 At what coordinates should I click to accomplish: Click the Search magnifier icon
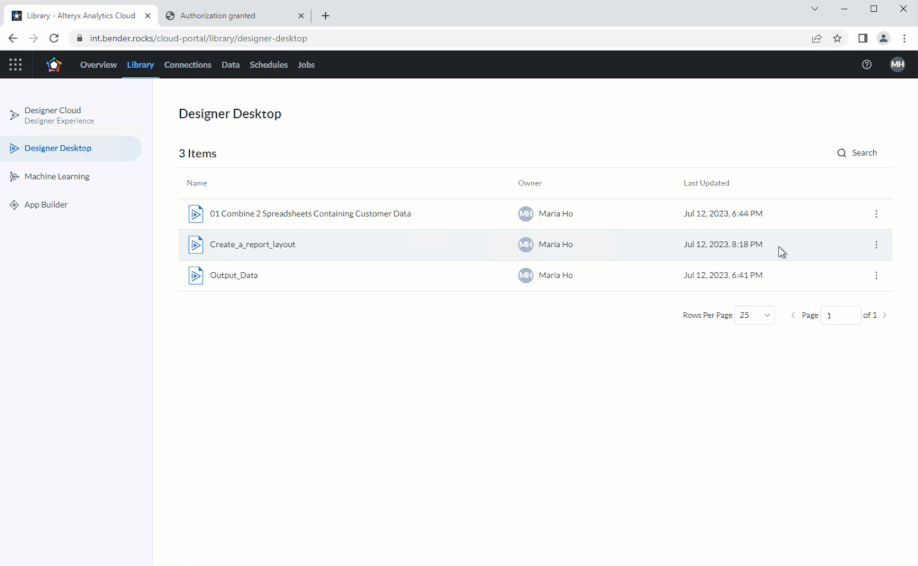[x=842, y=153]
